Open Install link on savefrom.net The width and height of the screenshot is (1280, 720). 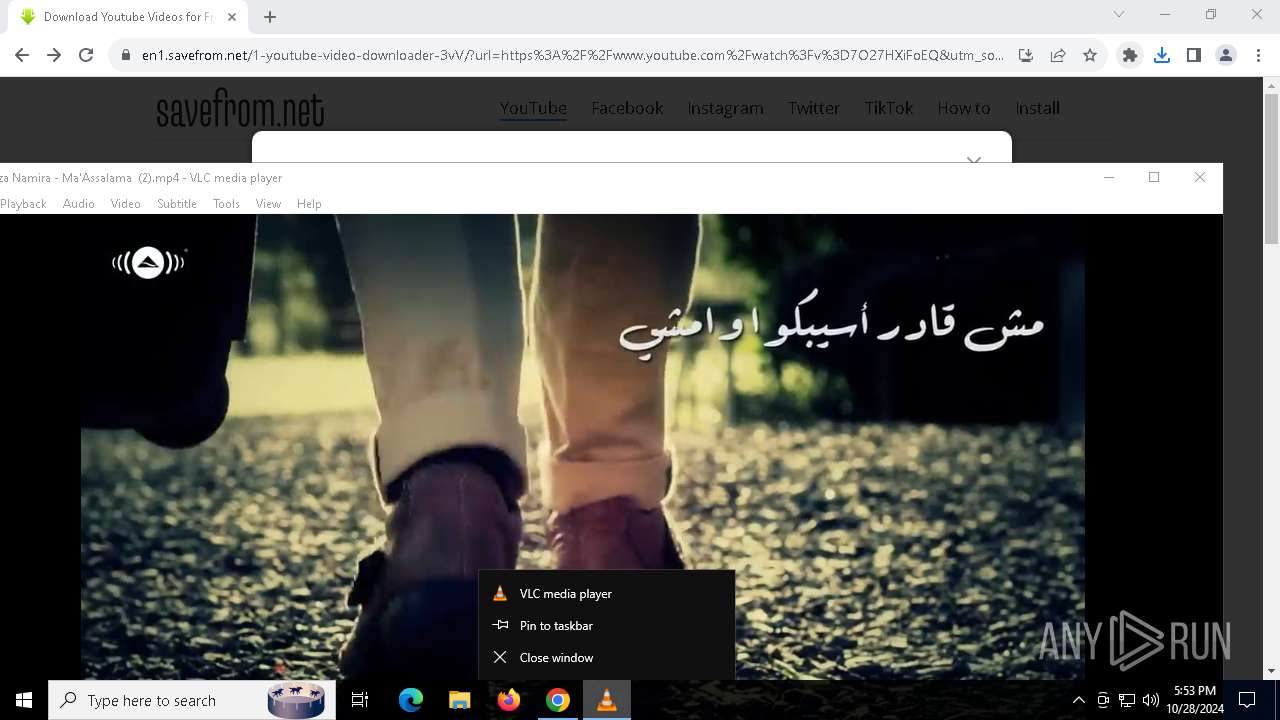[x=1037, y=108]
